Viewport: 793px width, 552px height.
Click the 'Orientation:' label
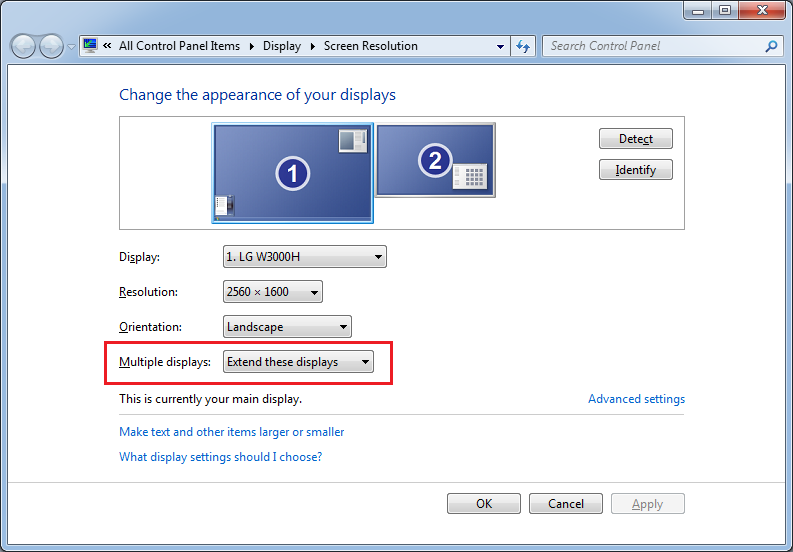(150, 327)
